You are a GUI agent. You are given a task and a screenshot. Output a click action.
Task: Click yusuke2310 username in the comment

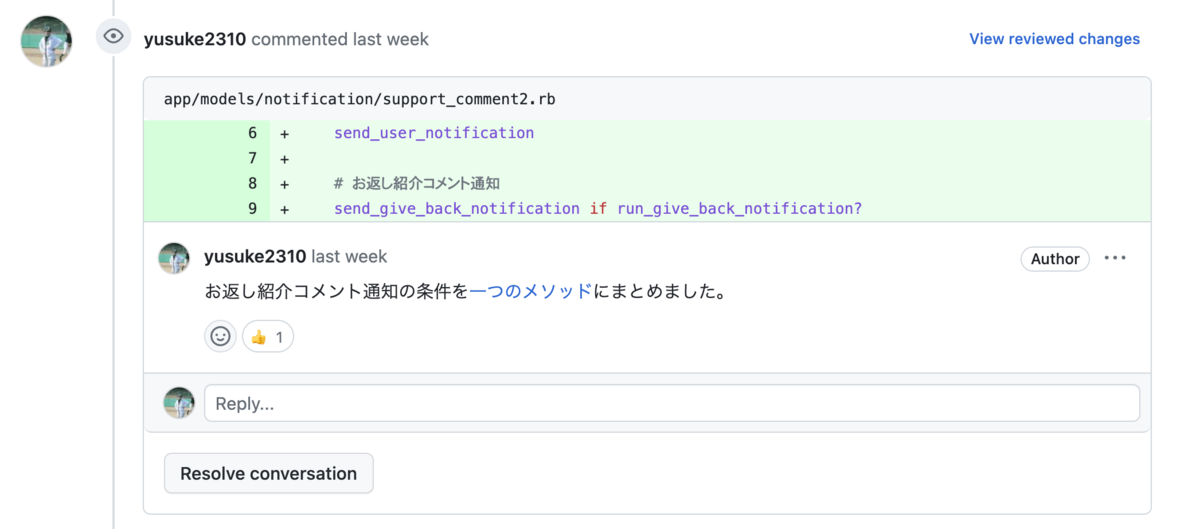pyautogui.click(x=255, y=257)
